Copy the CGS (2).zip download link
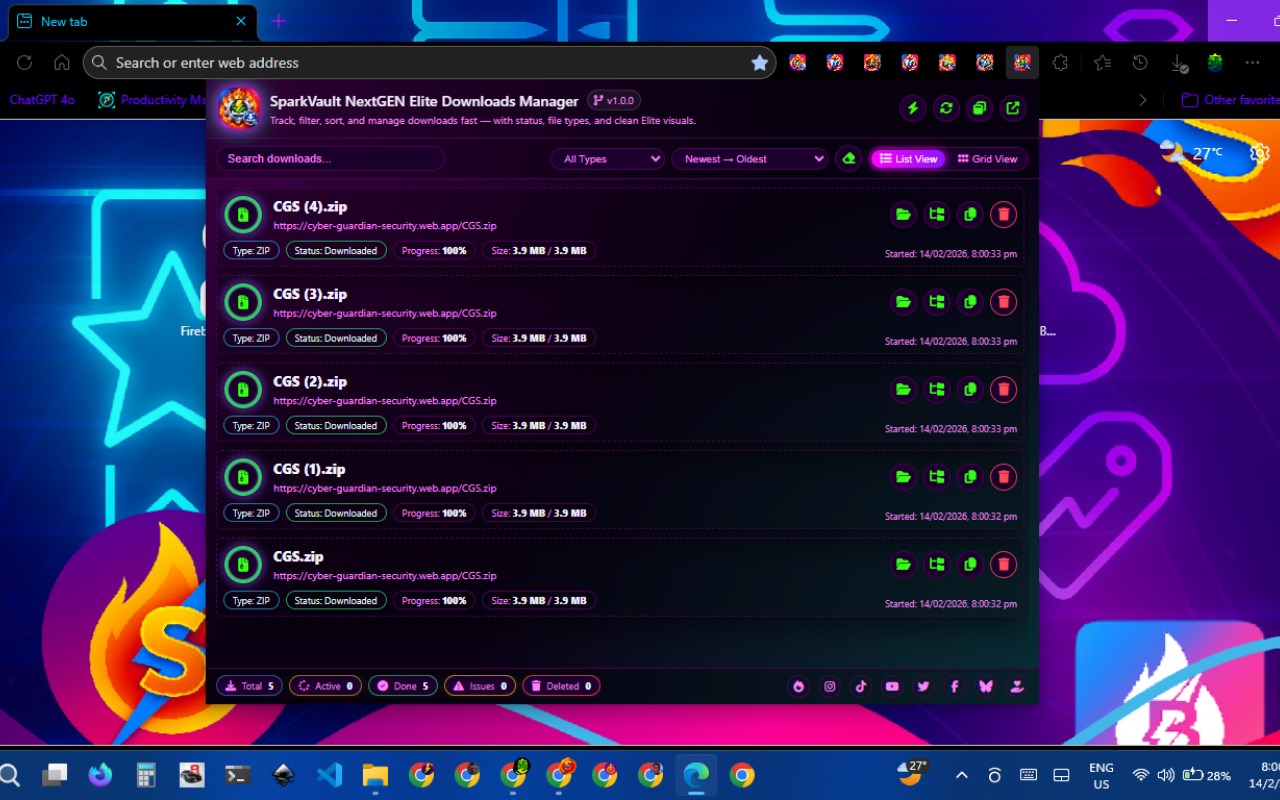The width and height of the screenshot is (1280, 800). (970, 389)
